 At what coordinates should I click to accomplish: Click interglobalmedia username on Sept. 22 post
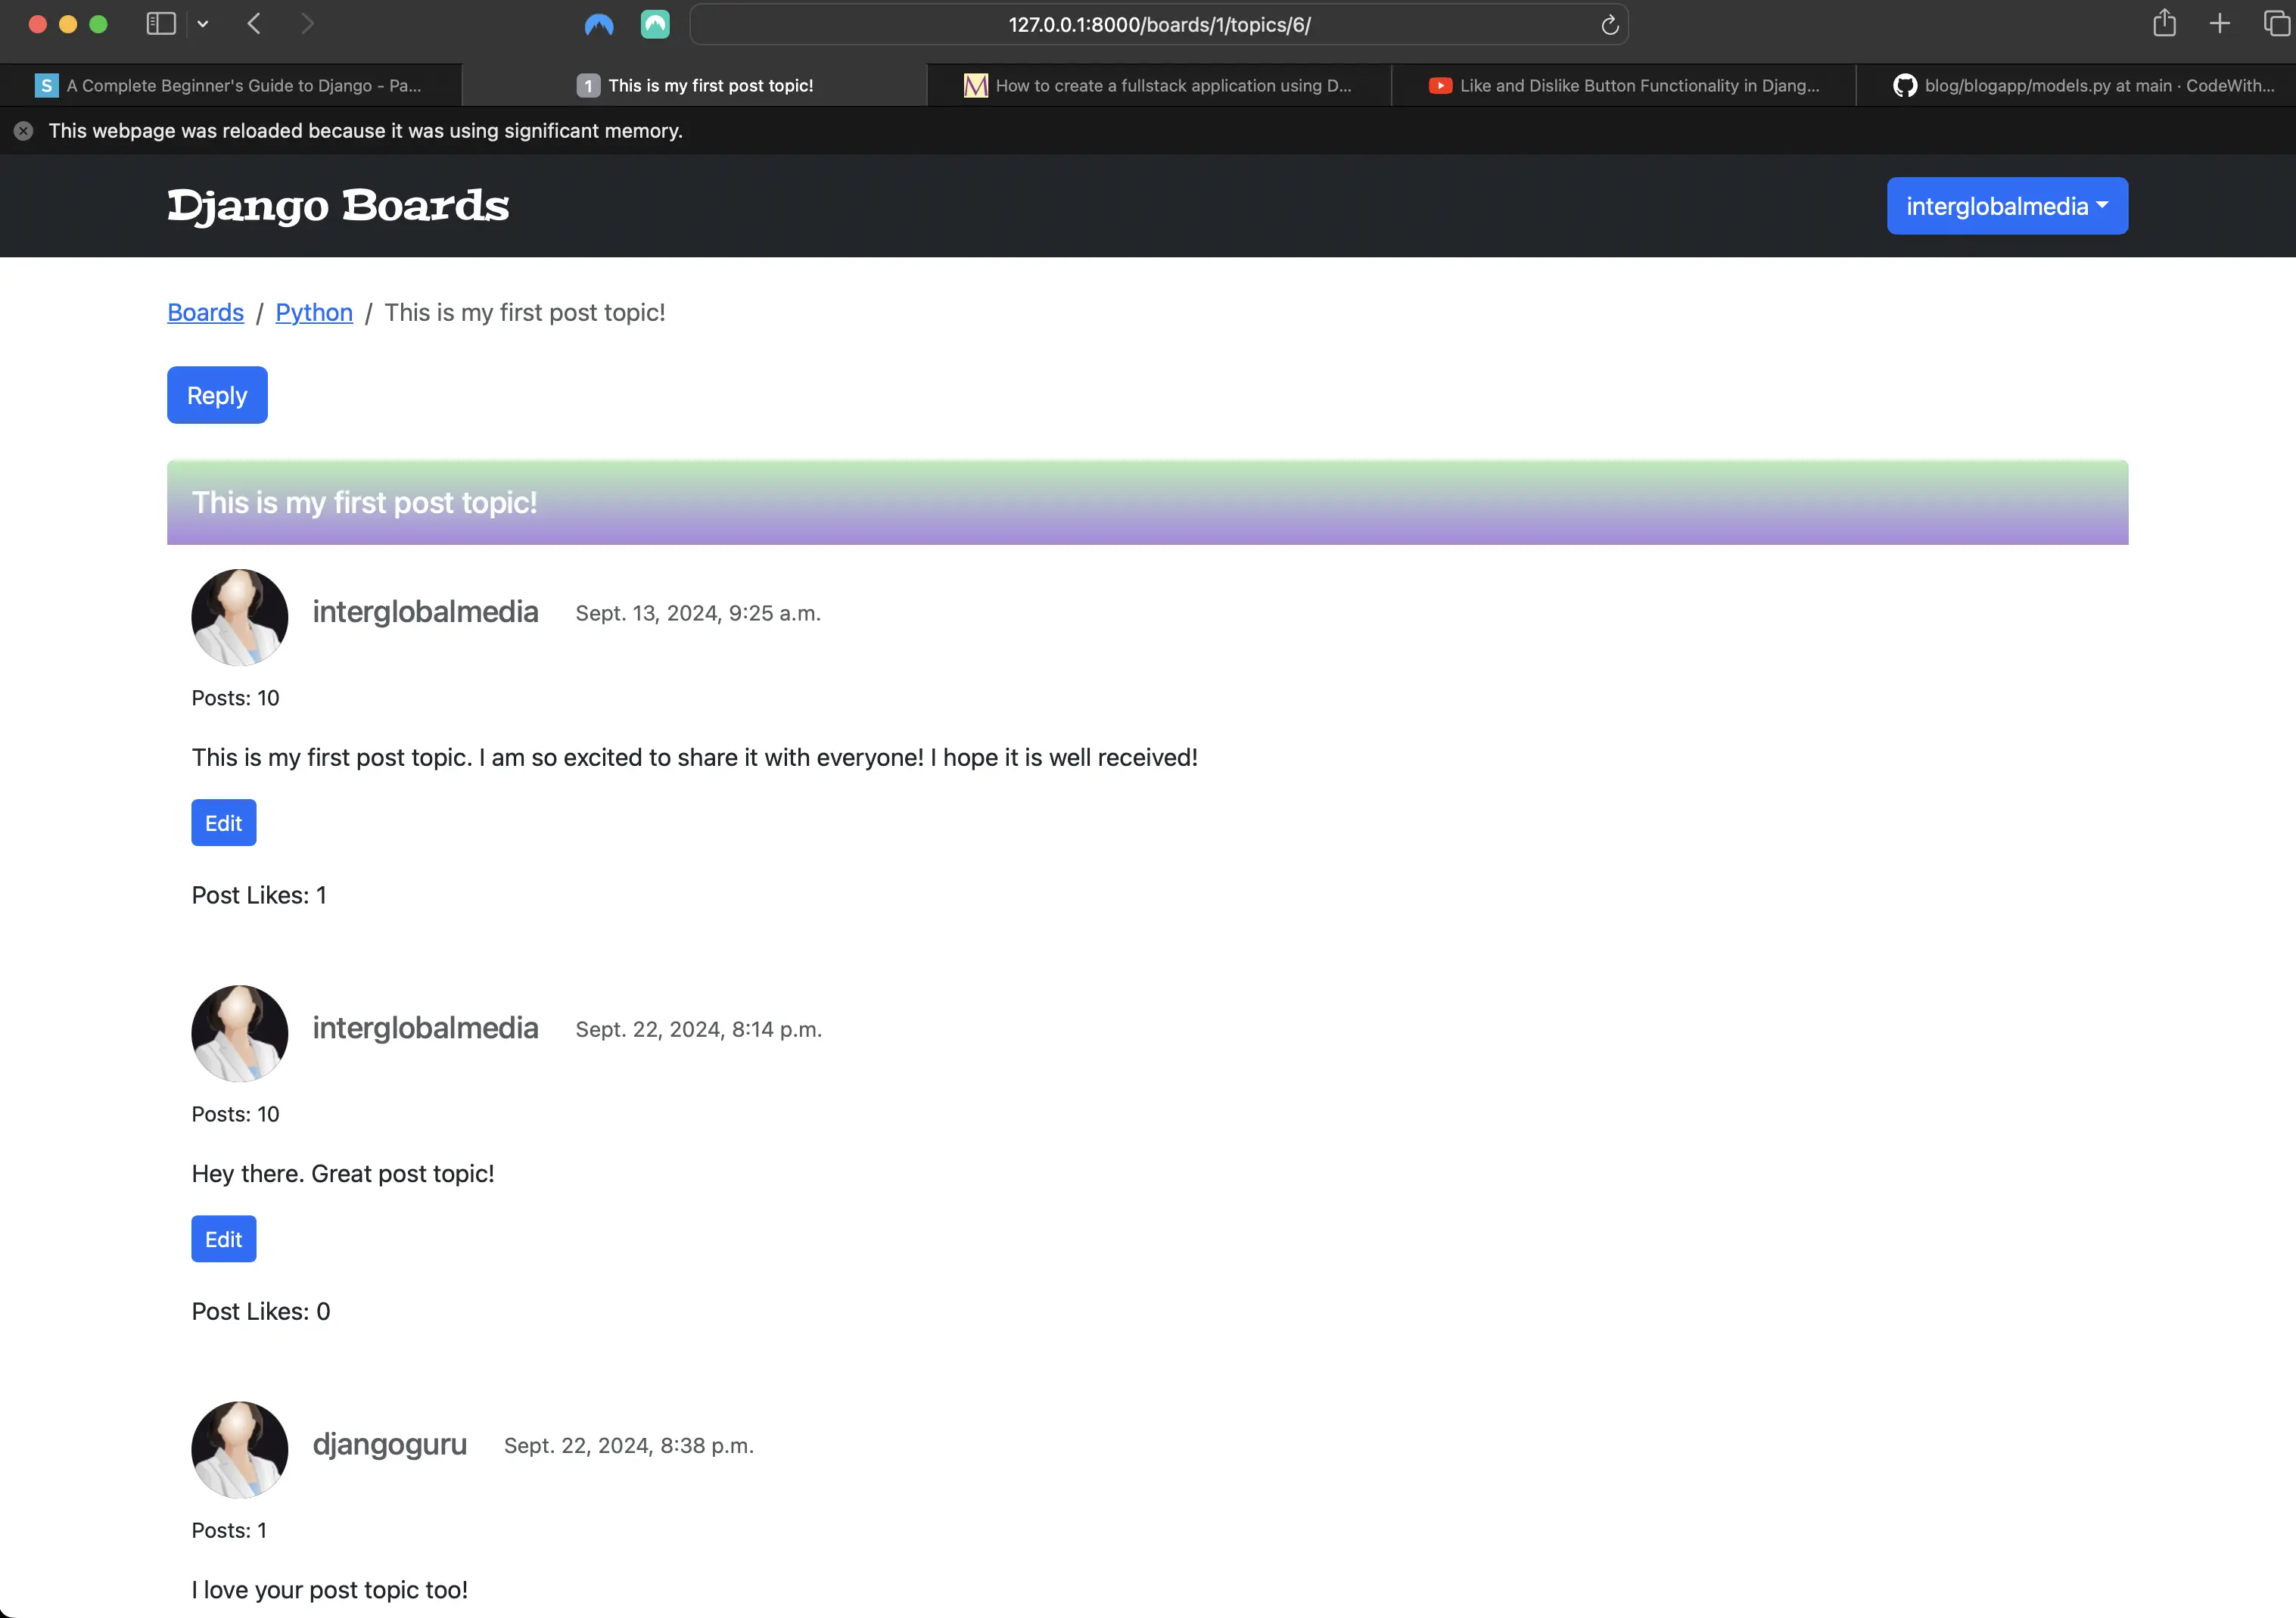pos(425,1028)
